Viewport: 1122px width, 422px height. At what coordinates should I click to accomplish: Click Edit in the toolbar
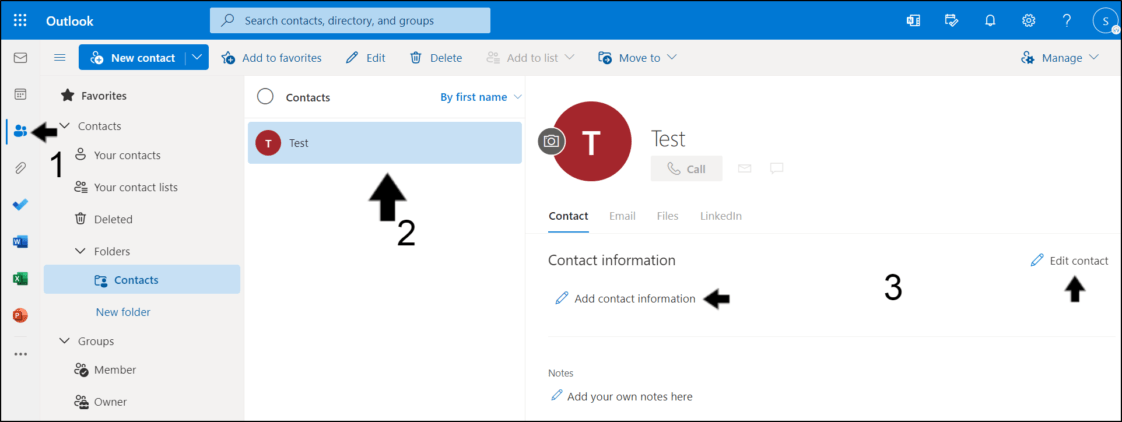pos(366,58)
